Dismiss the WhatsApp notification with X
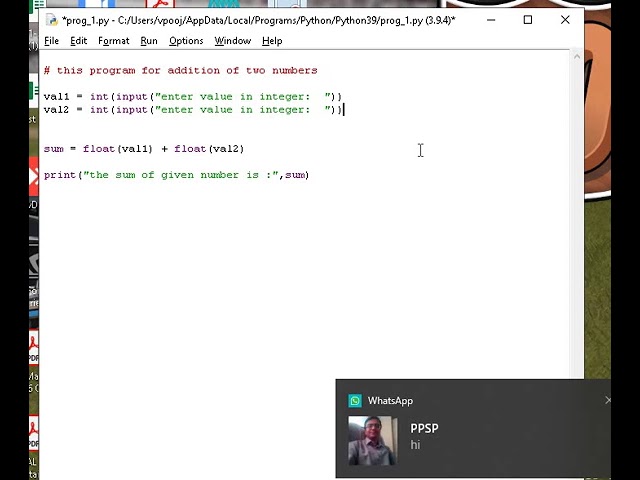640x480 pixels. 607,400
